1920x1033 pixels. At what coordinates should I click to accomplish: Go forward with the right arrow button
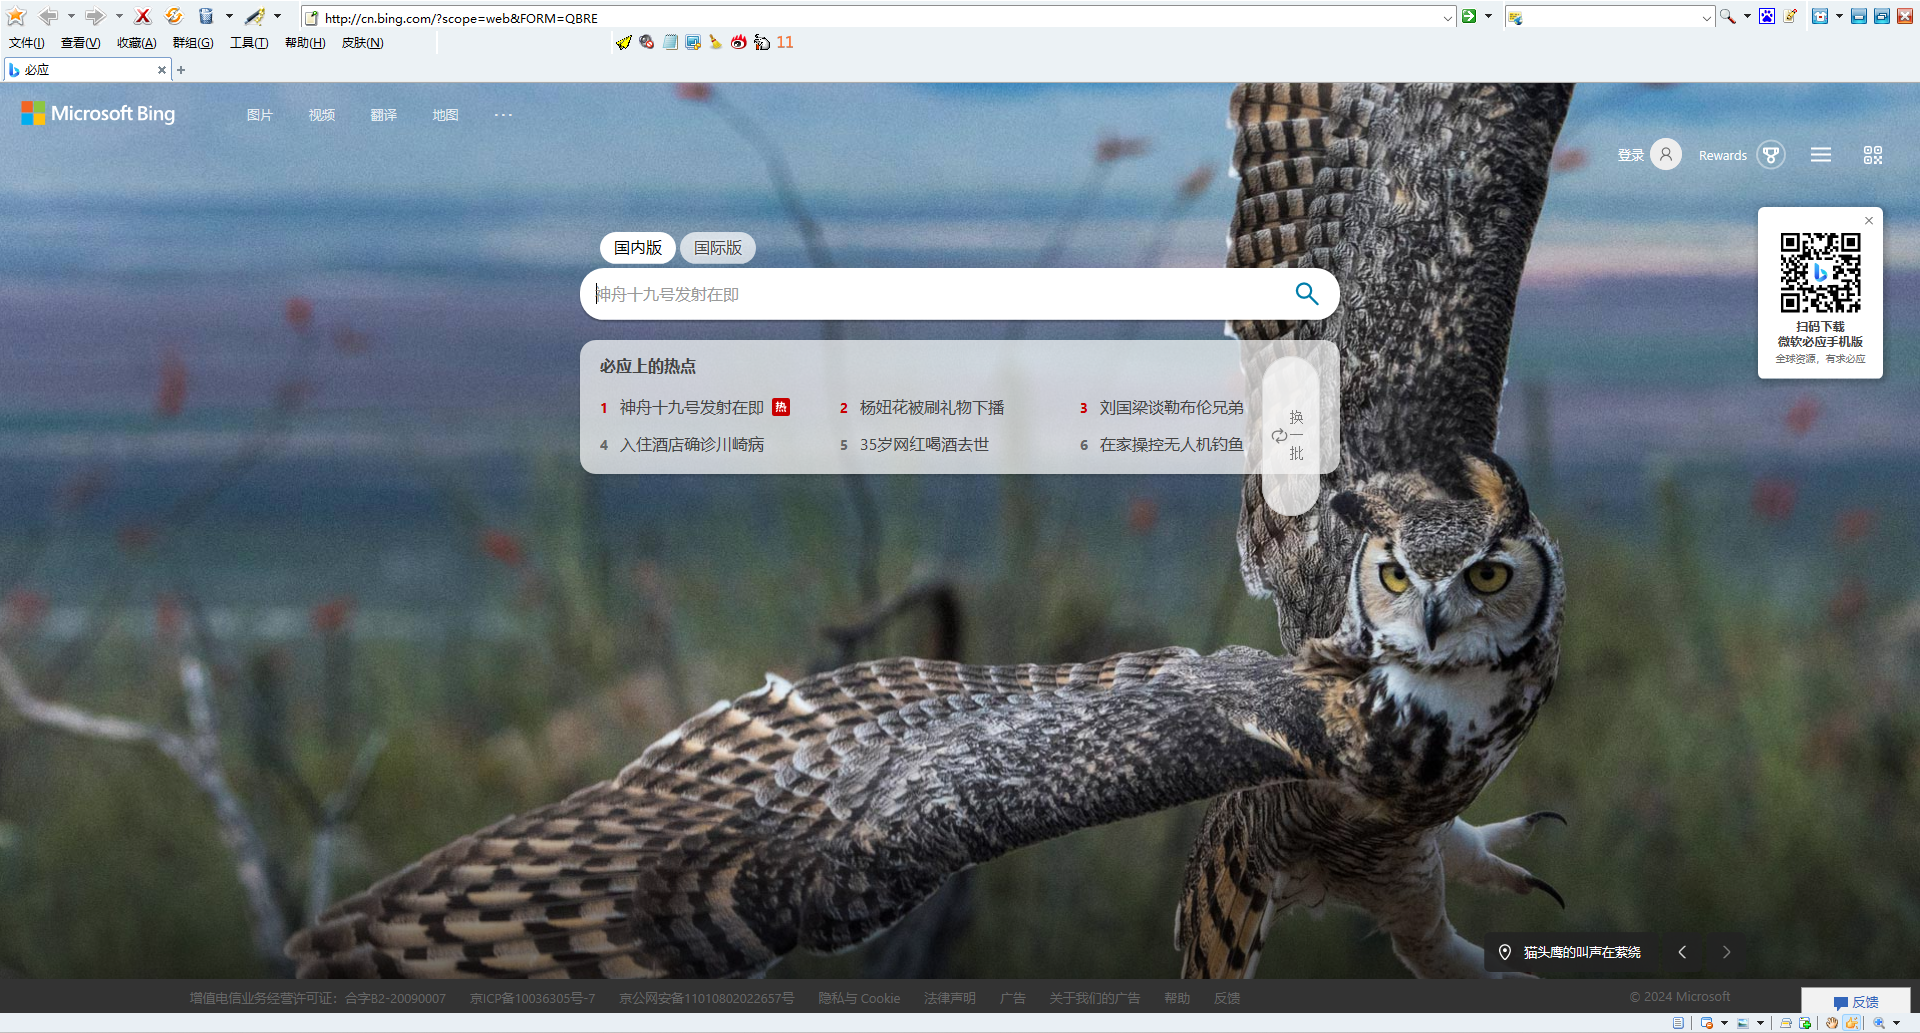95,16
